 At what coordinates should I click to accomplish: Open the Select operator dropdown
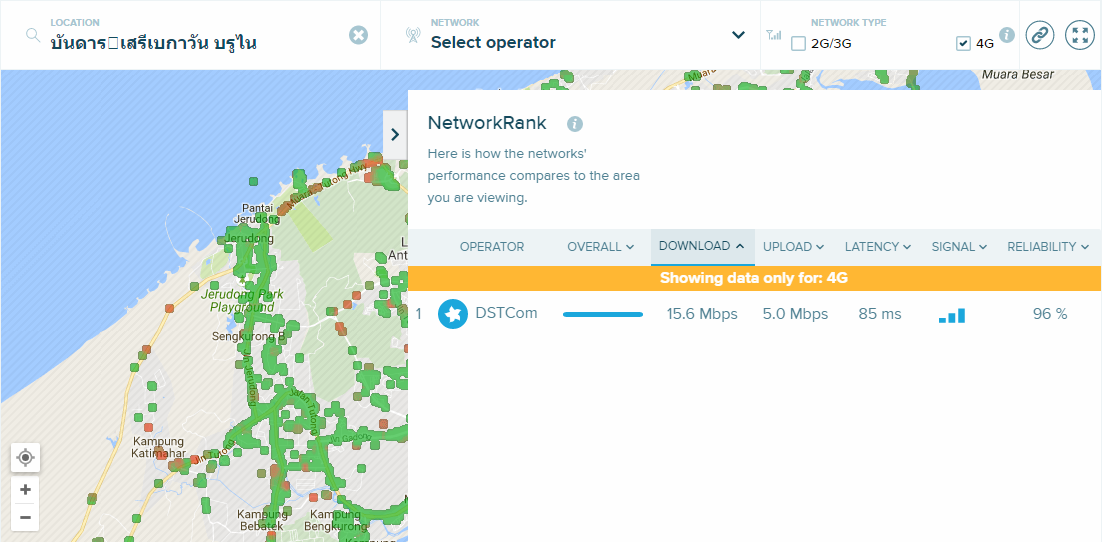pyautogui.click(x=738, y=34)
